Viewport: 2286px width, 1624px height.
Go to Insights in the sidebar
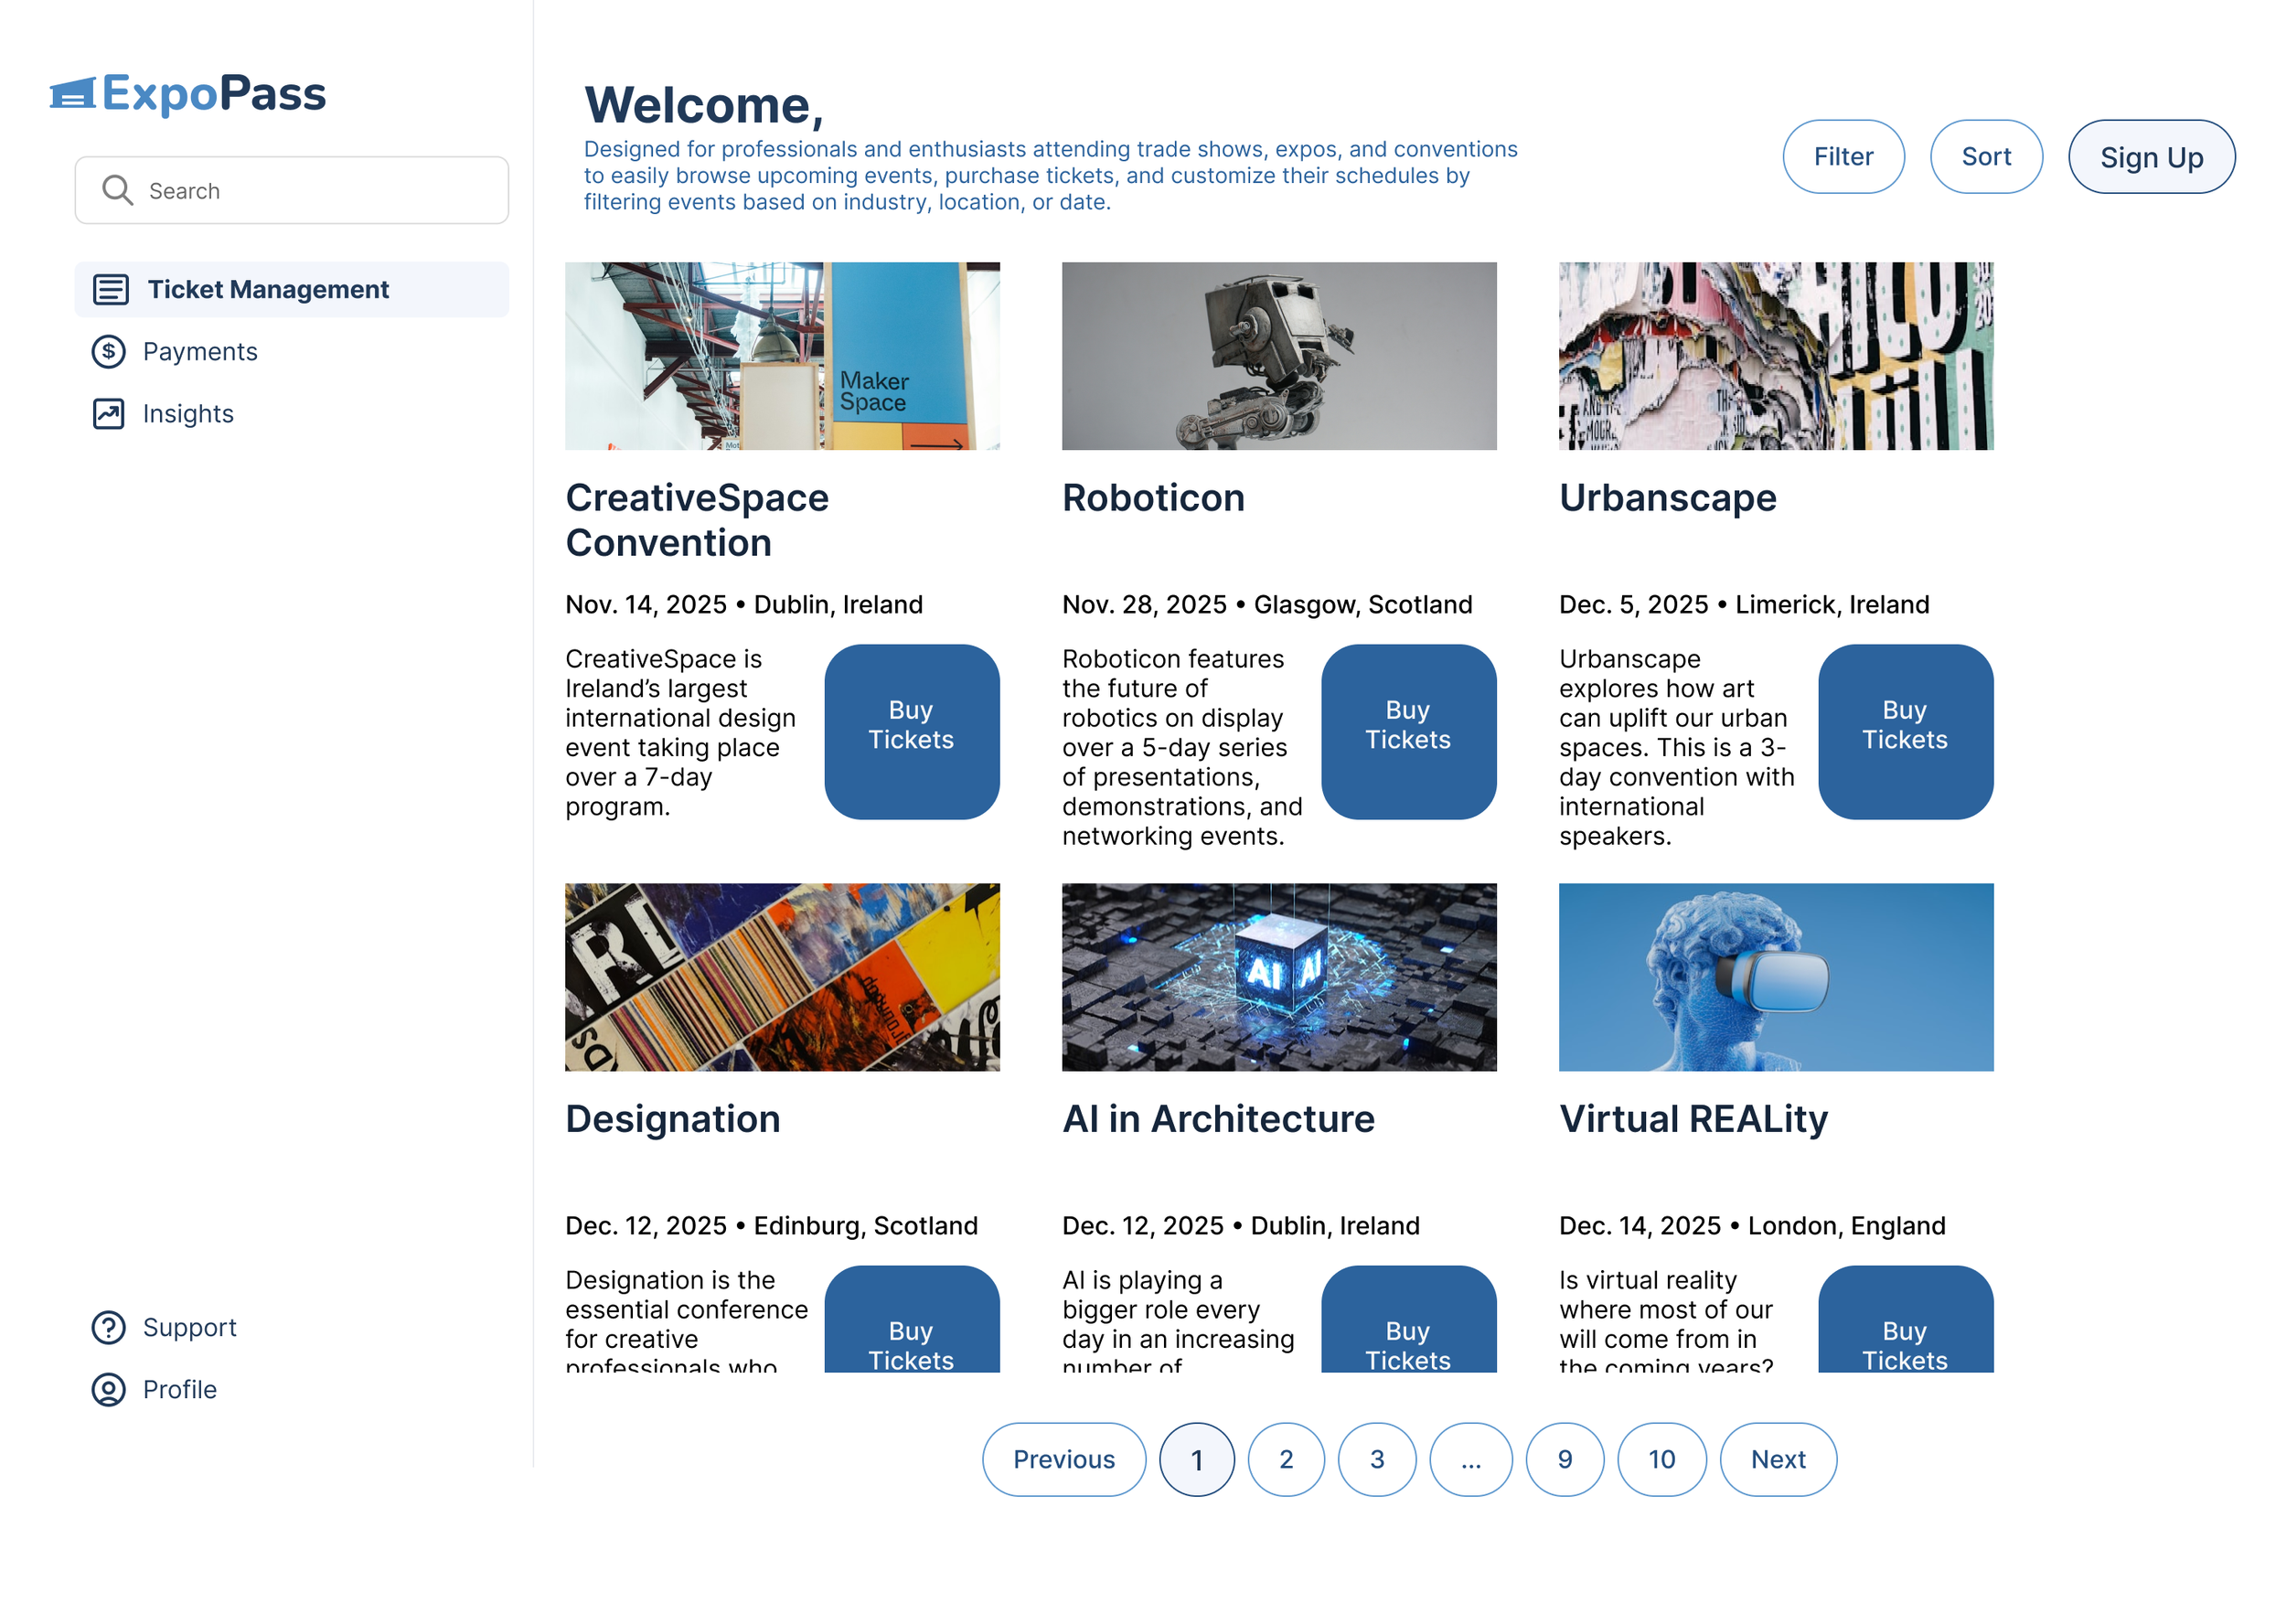coord(188,413)
